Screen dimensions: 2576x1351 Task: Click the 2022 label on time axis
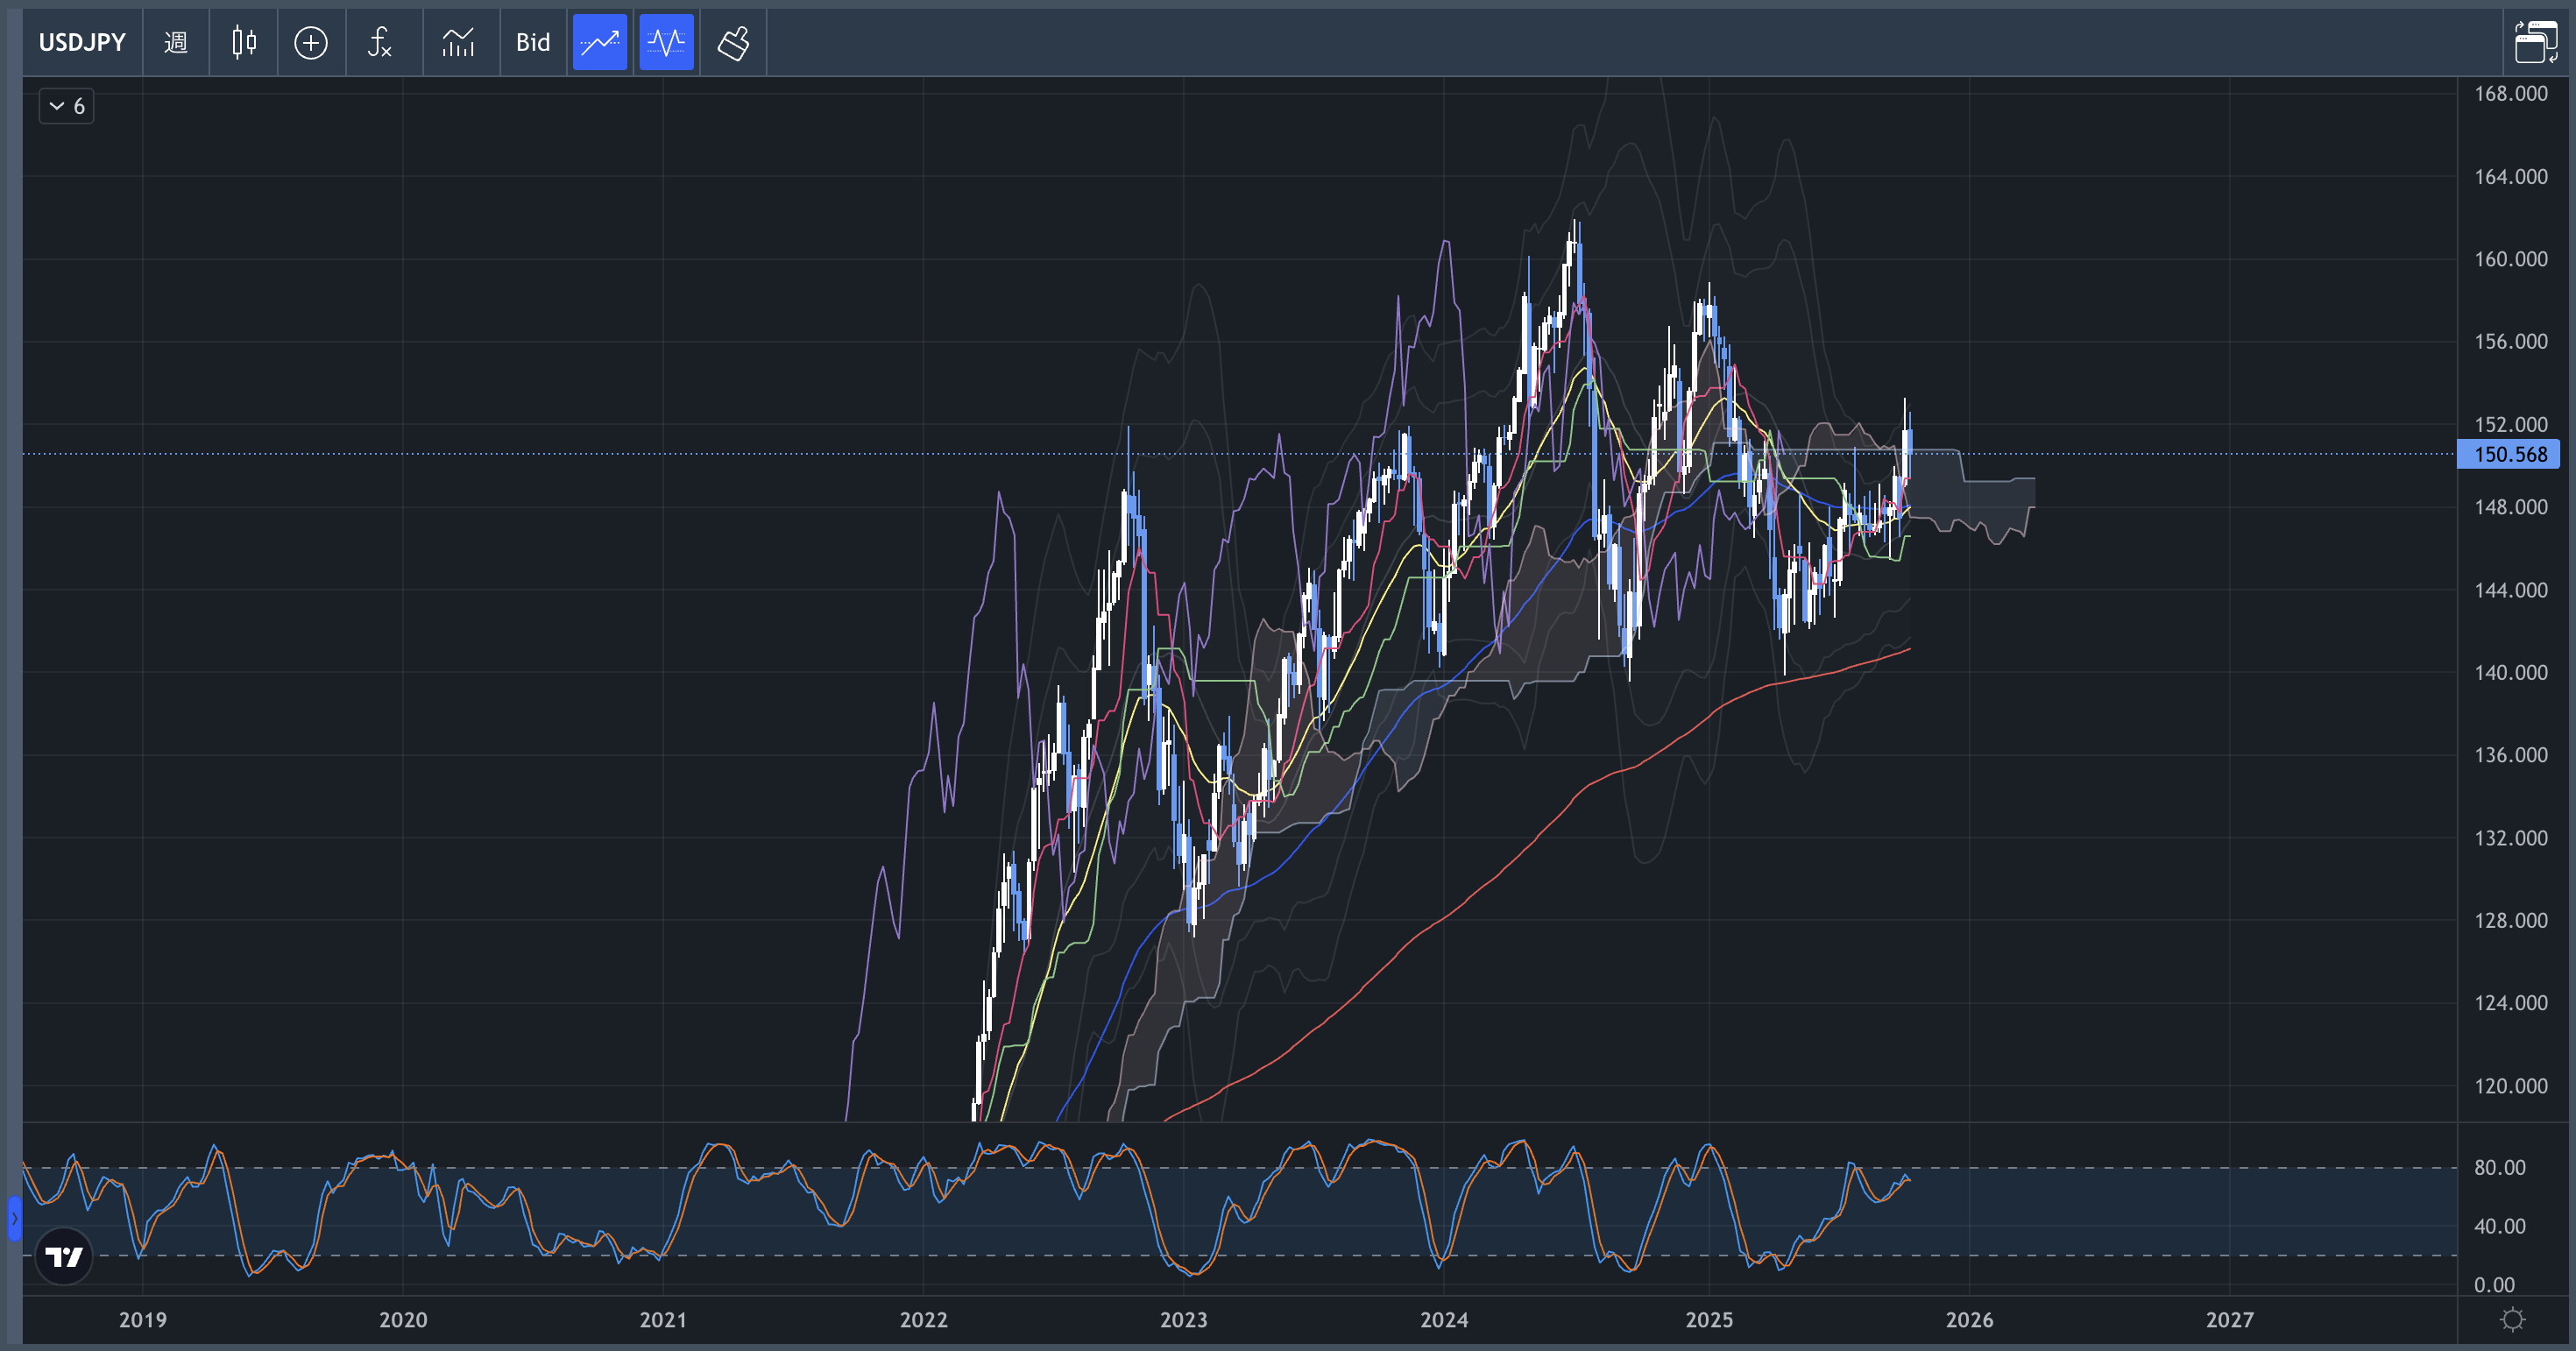click(x=923, y=1320)
